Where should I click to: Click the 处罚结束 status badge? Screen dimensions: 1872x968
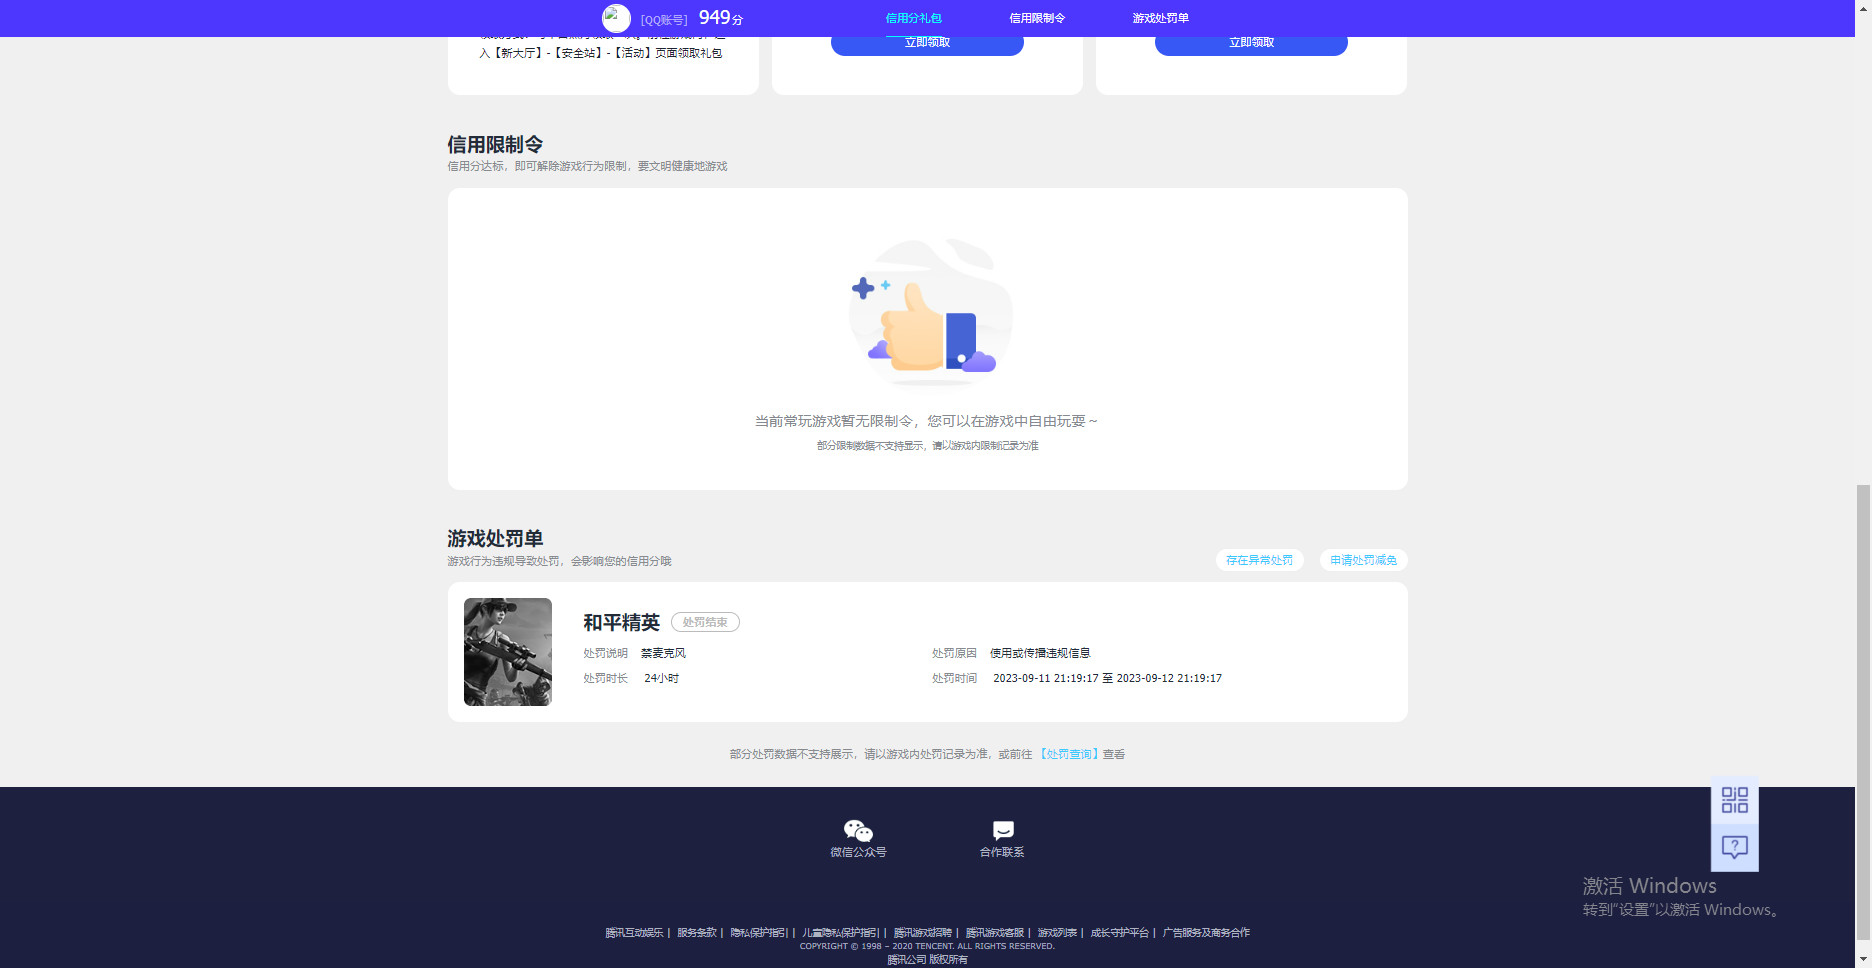pos(705,622)
